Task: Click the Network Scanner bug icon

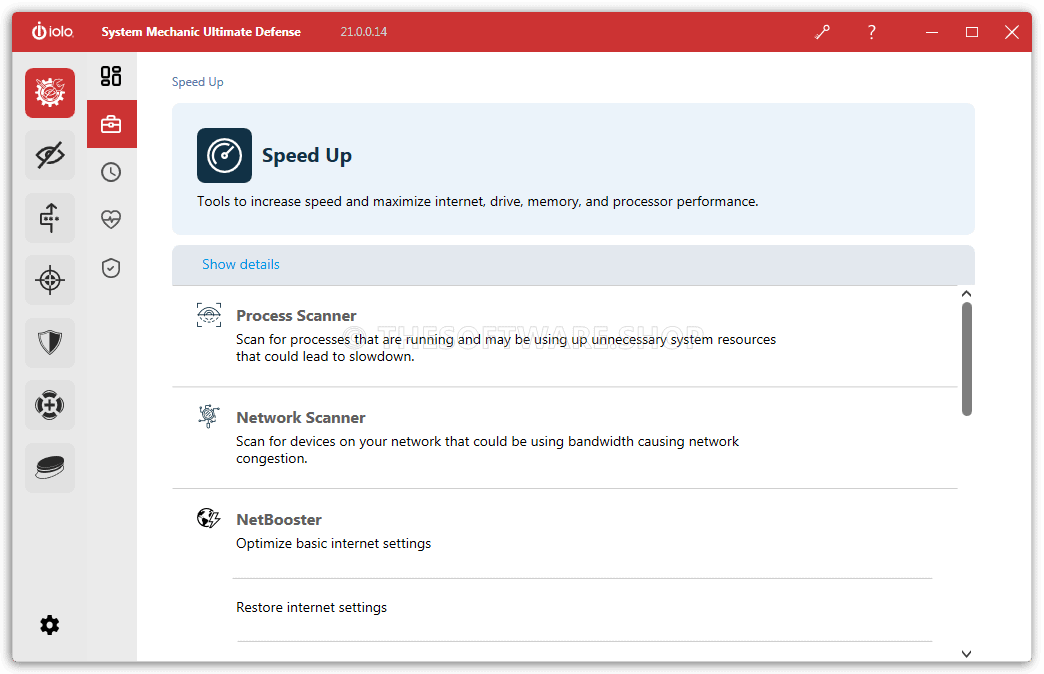Action: point(209,416)
